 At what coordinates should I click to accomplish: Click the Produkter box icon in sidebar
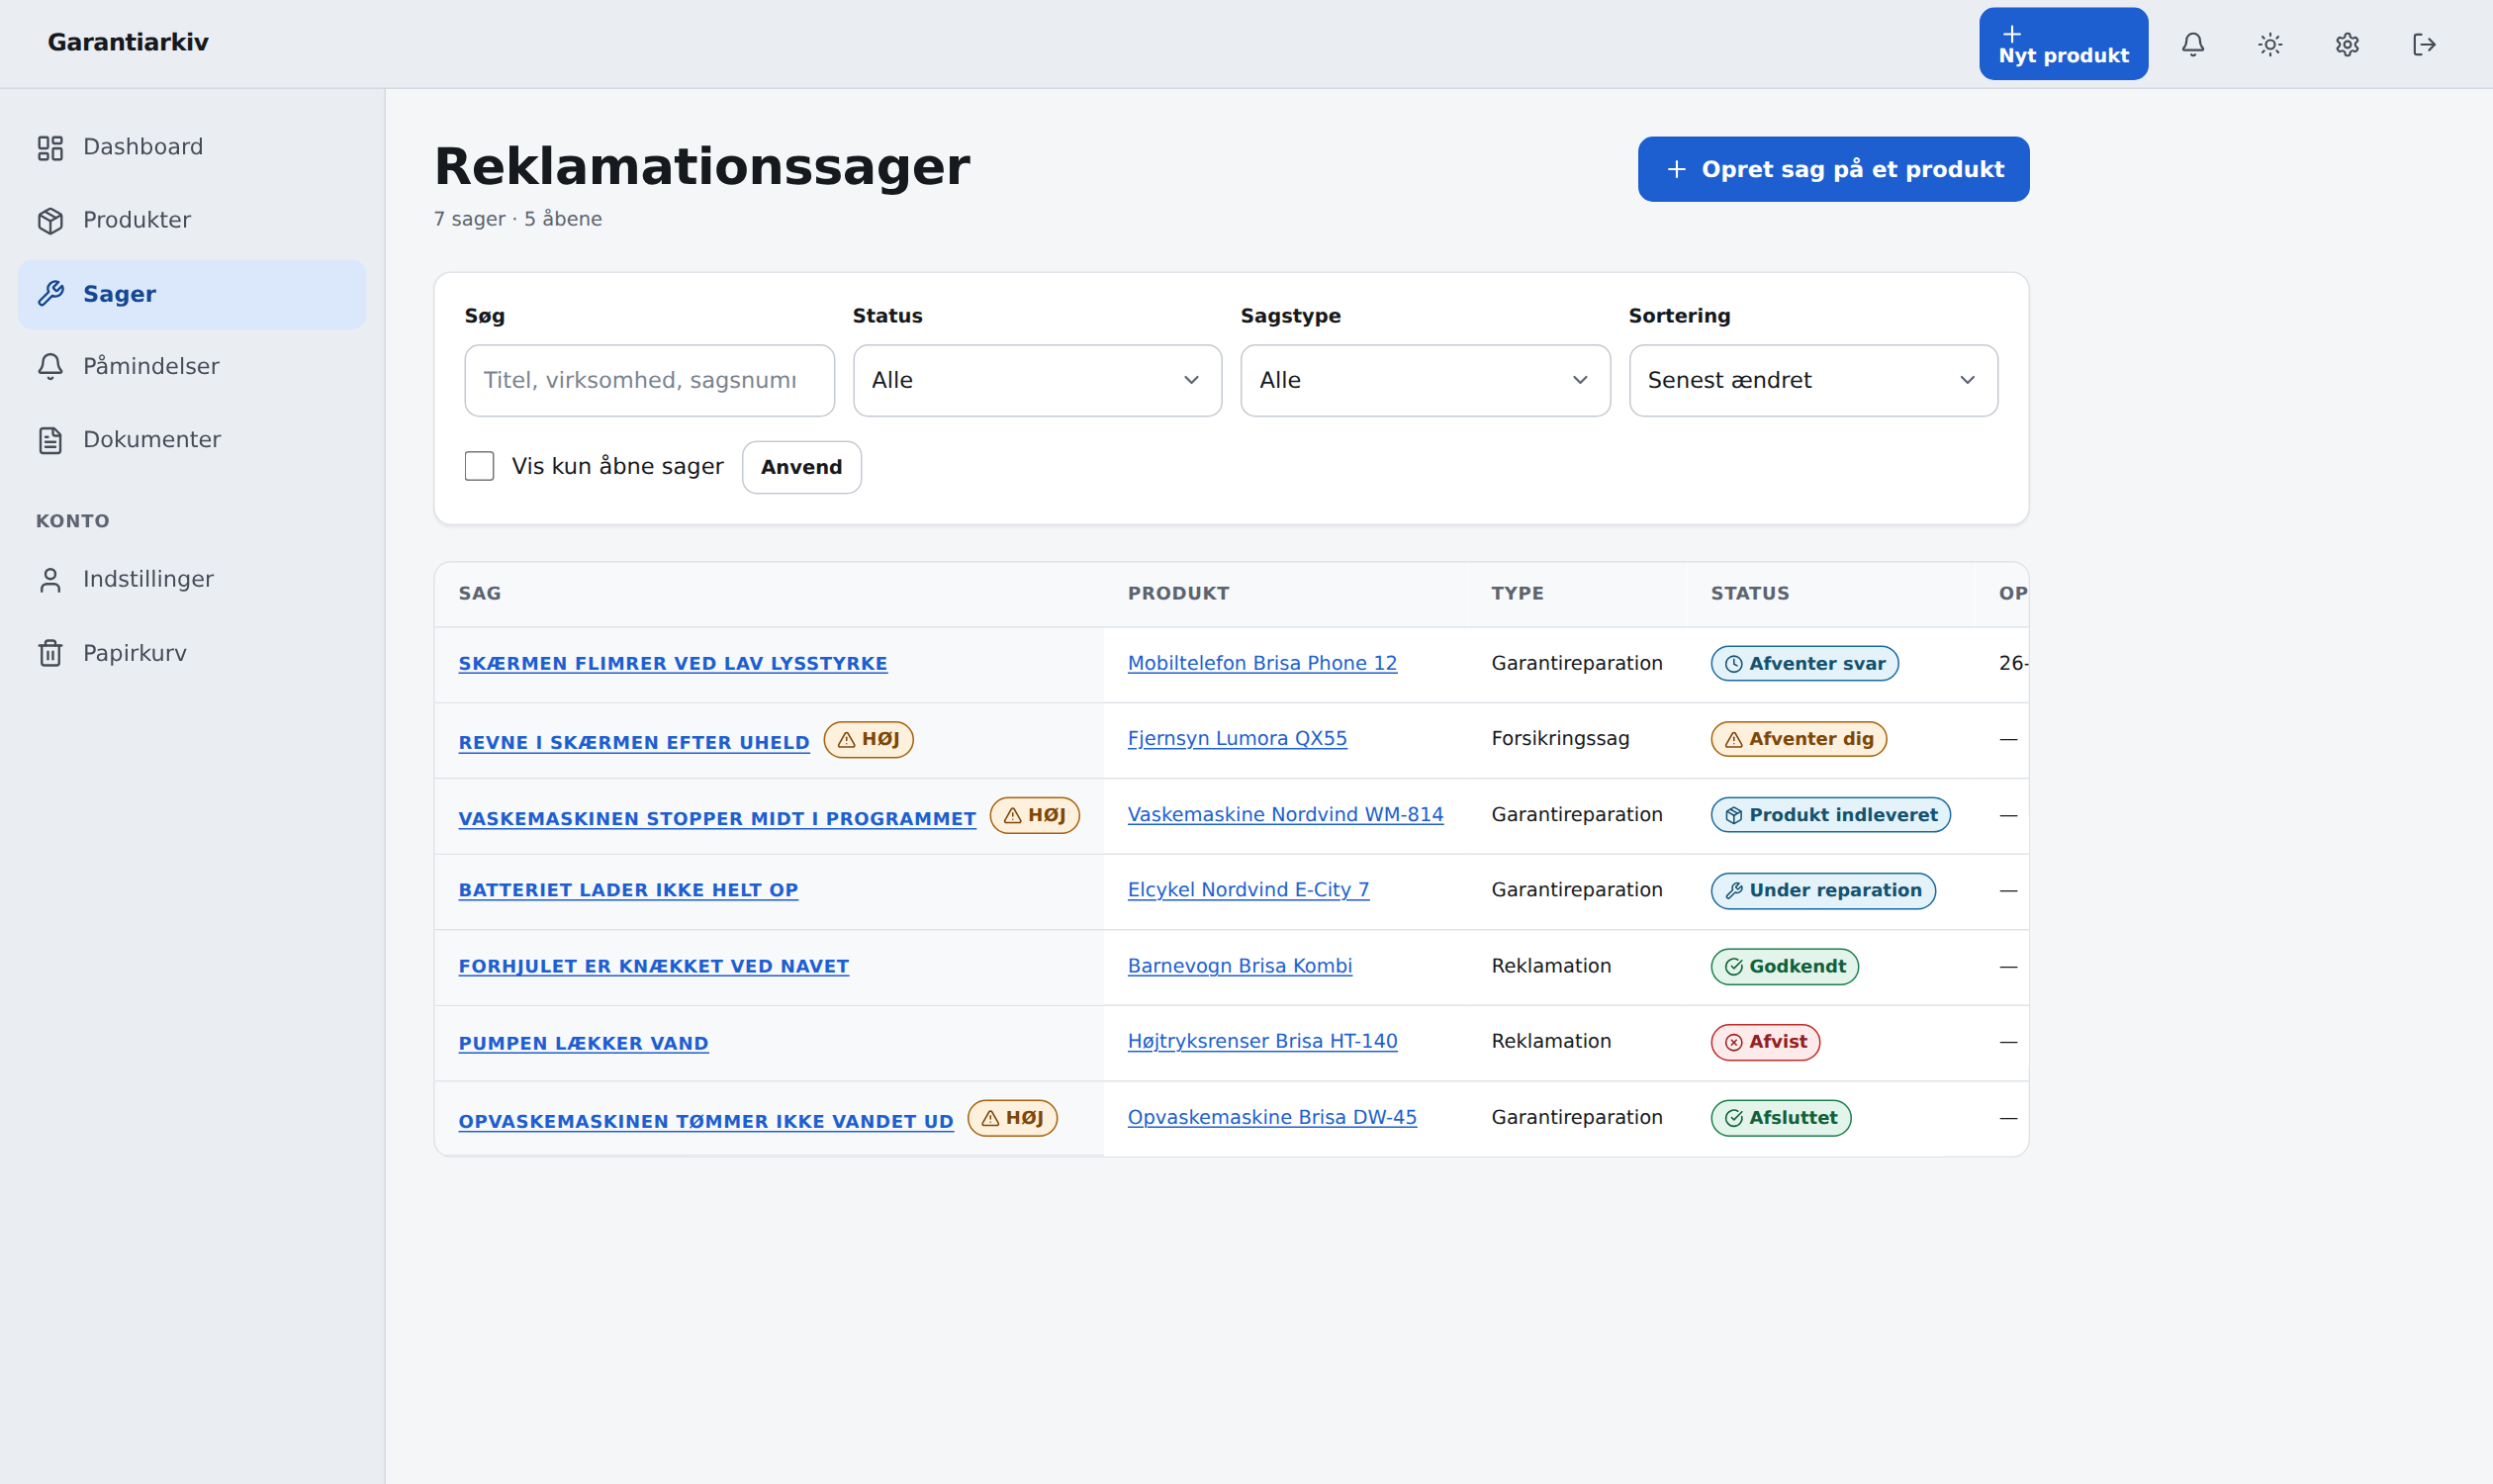(50, 220)
